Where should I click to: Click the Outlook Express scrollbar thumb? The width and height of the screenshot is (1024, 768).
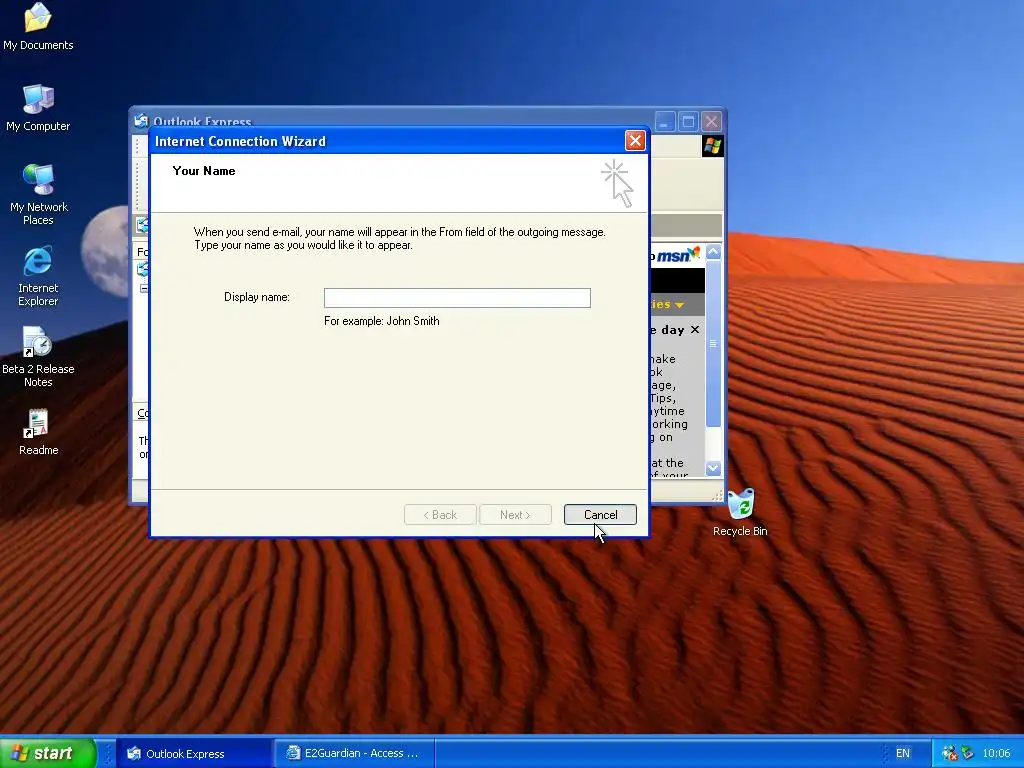(713, 343)
